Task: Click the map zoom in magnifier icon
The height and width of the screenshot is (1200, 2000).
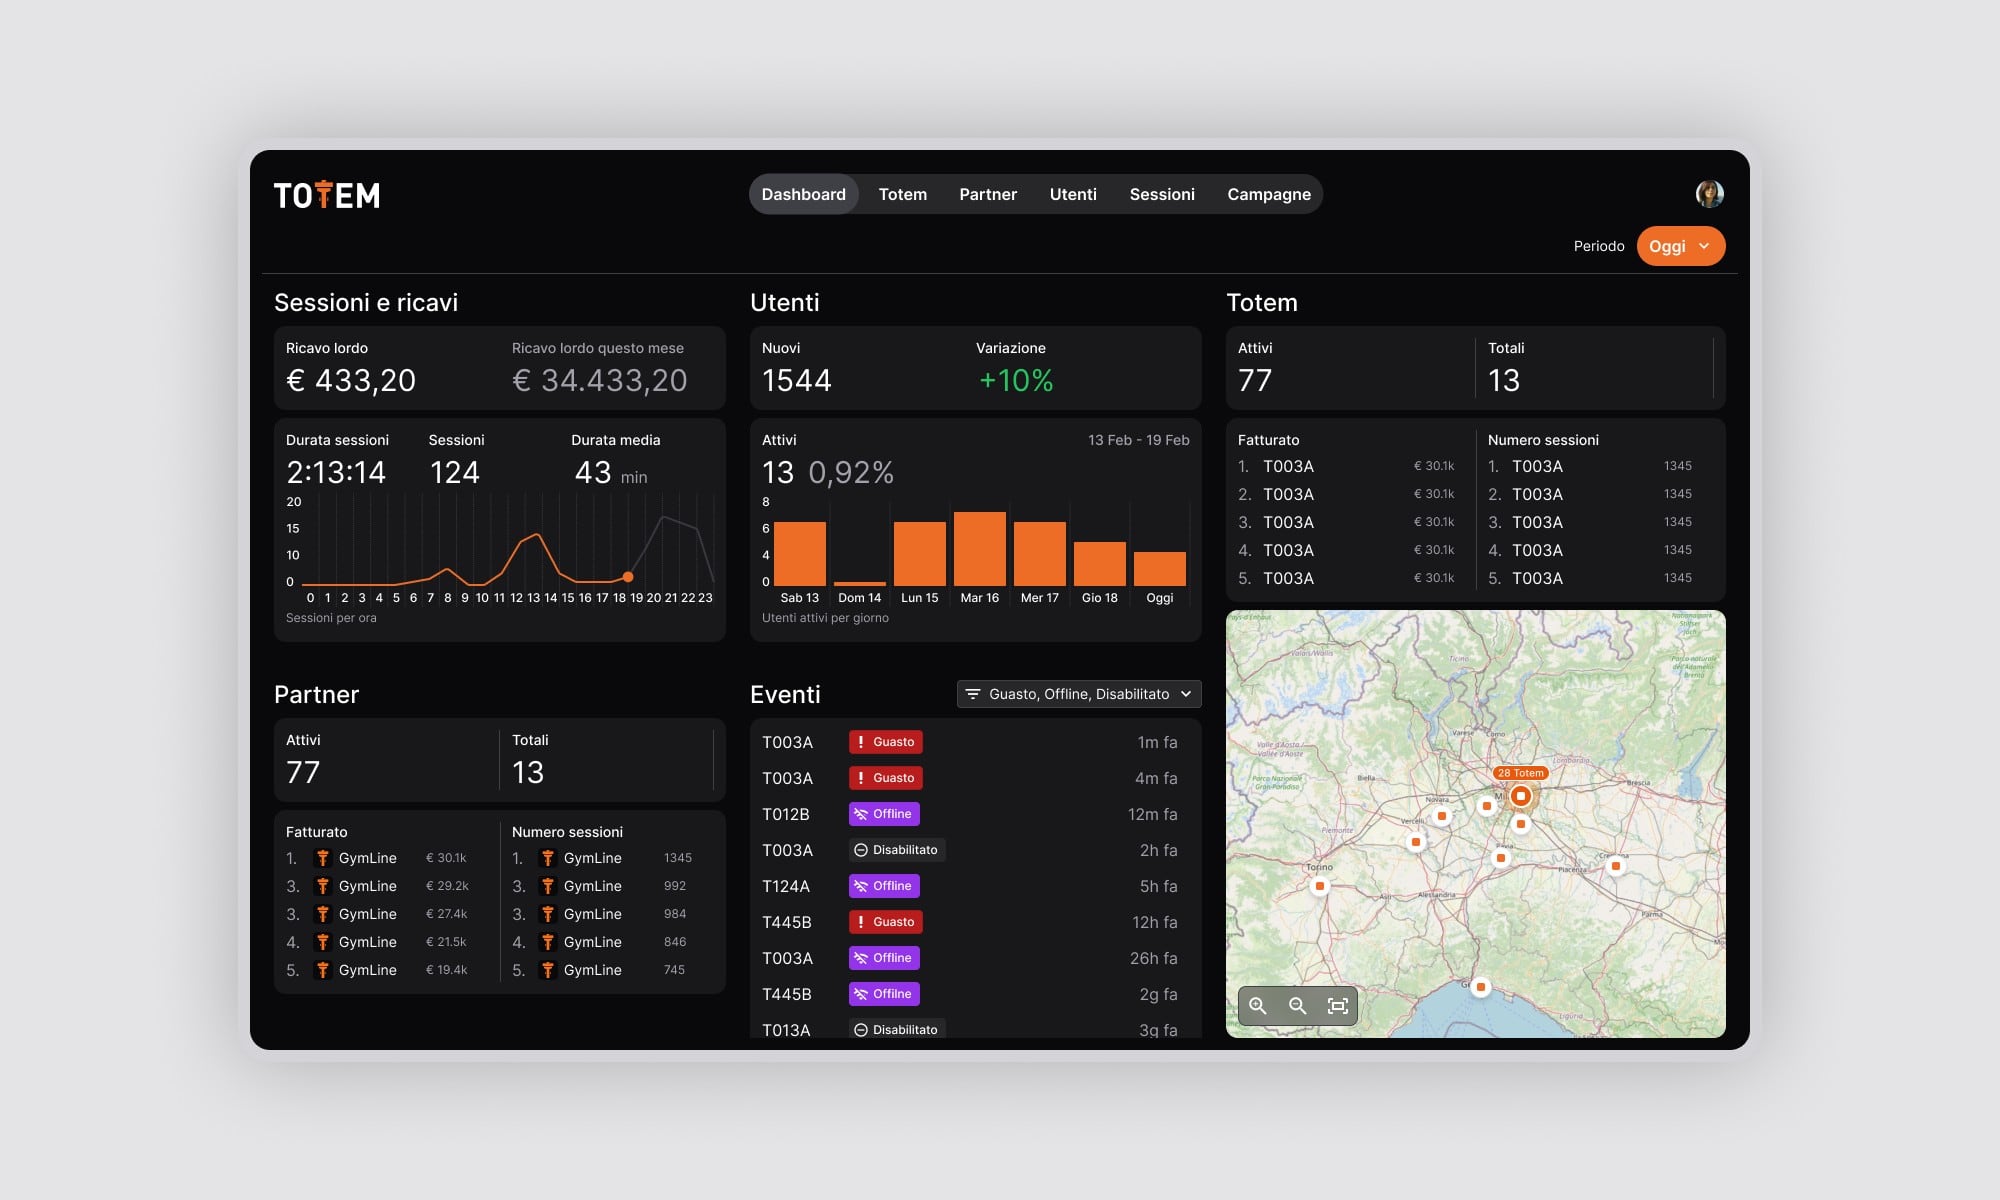Action: (1258, 1006)
